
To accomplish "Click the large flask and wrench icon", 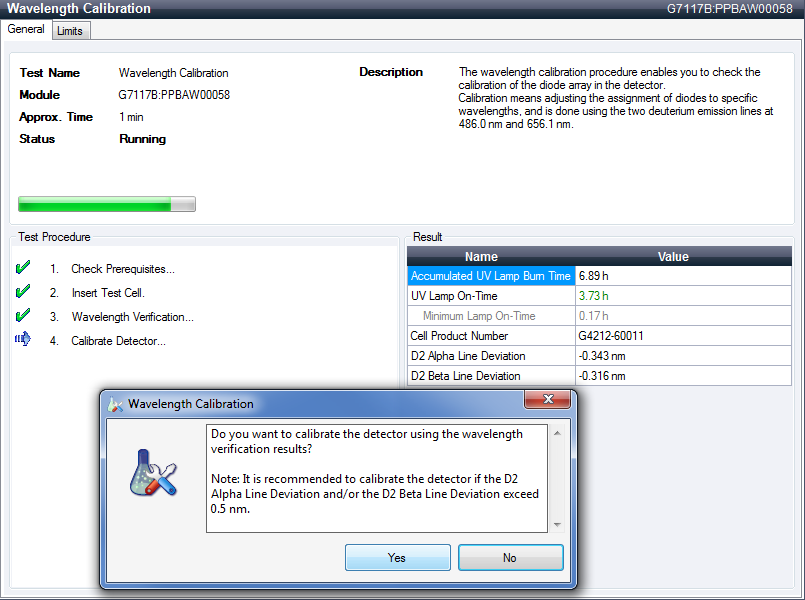I will click(153, 473).
